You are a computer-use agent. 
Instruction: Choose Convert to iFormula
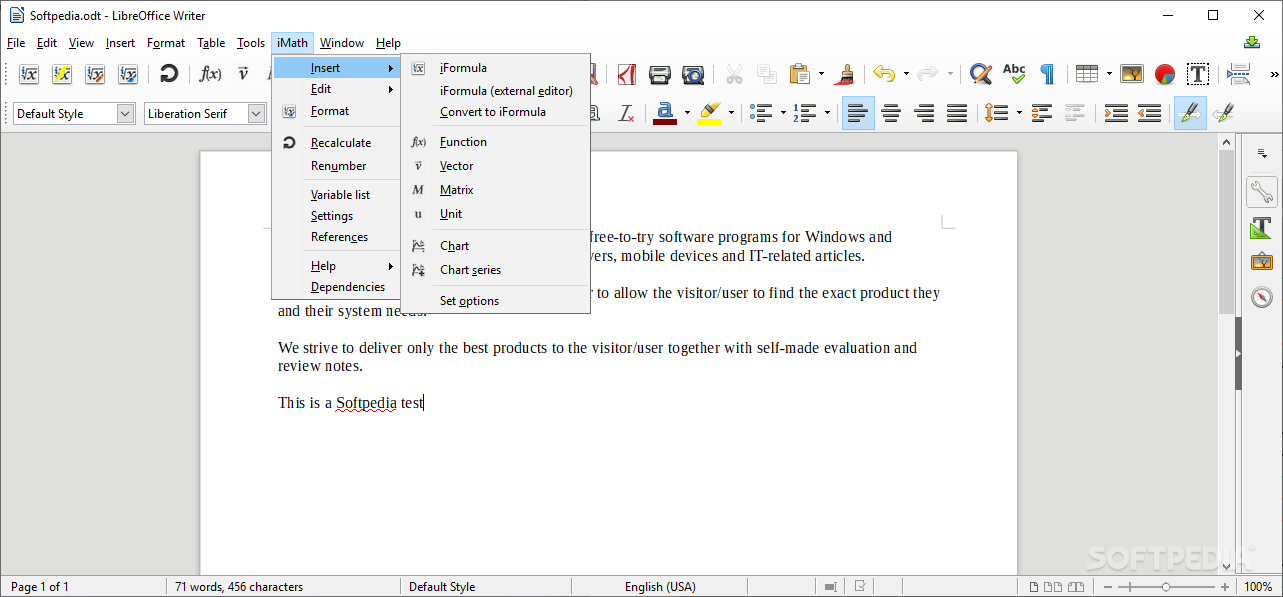click(495, 112)
